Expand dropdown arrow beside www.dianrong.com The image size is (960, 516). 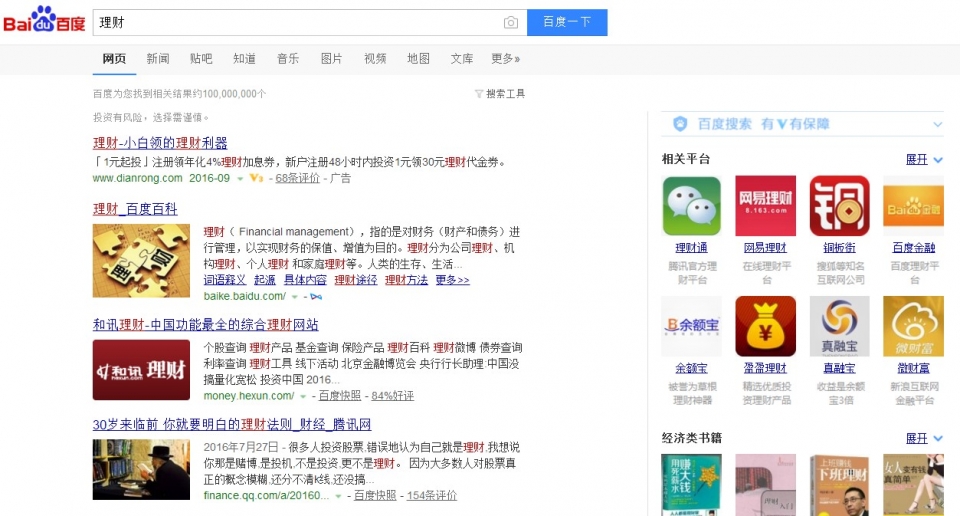coord(240,179)
